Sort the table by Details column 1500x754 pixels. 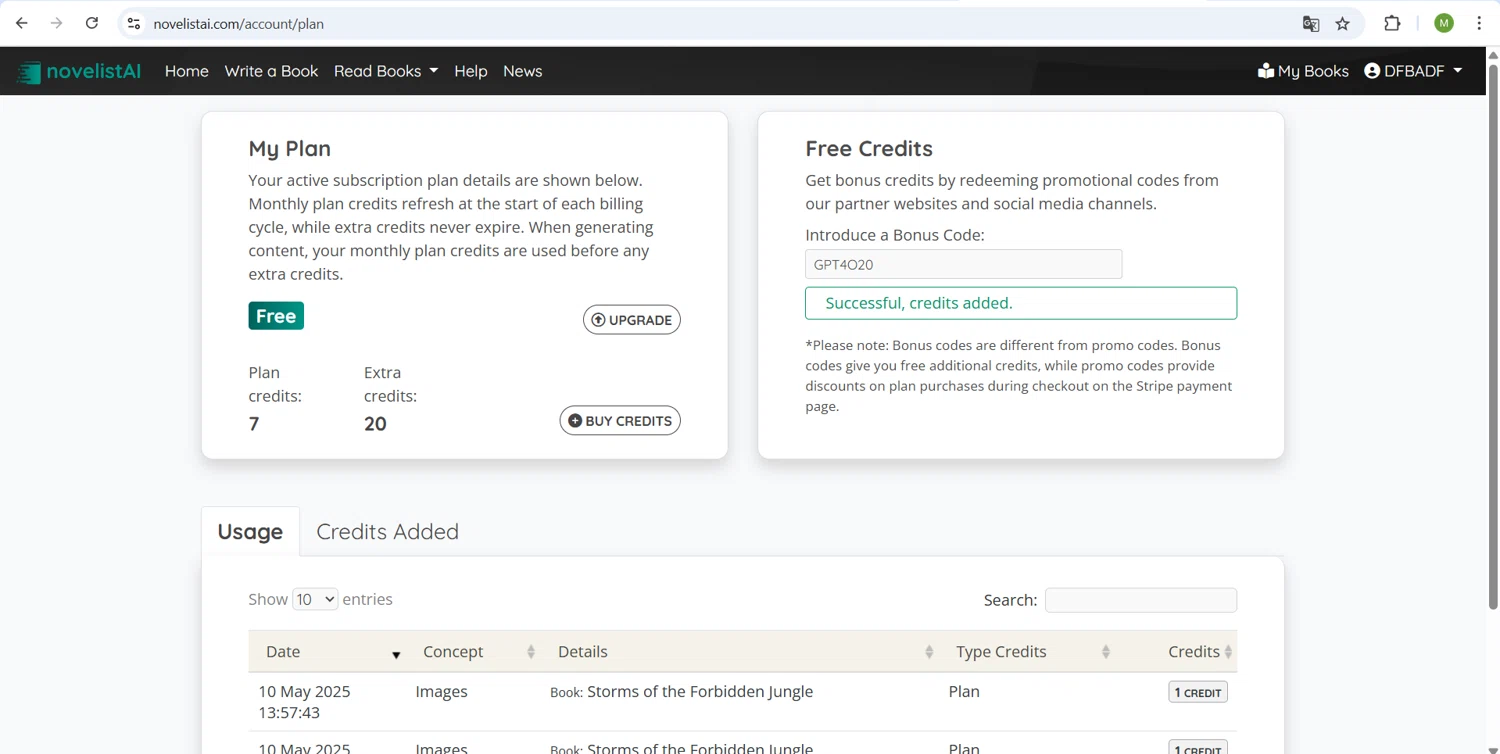741,652
